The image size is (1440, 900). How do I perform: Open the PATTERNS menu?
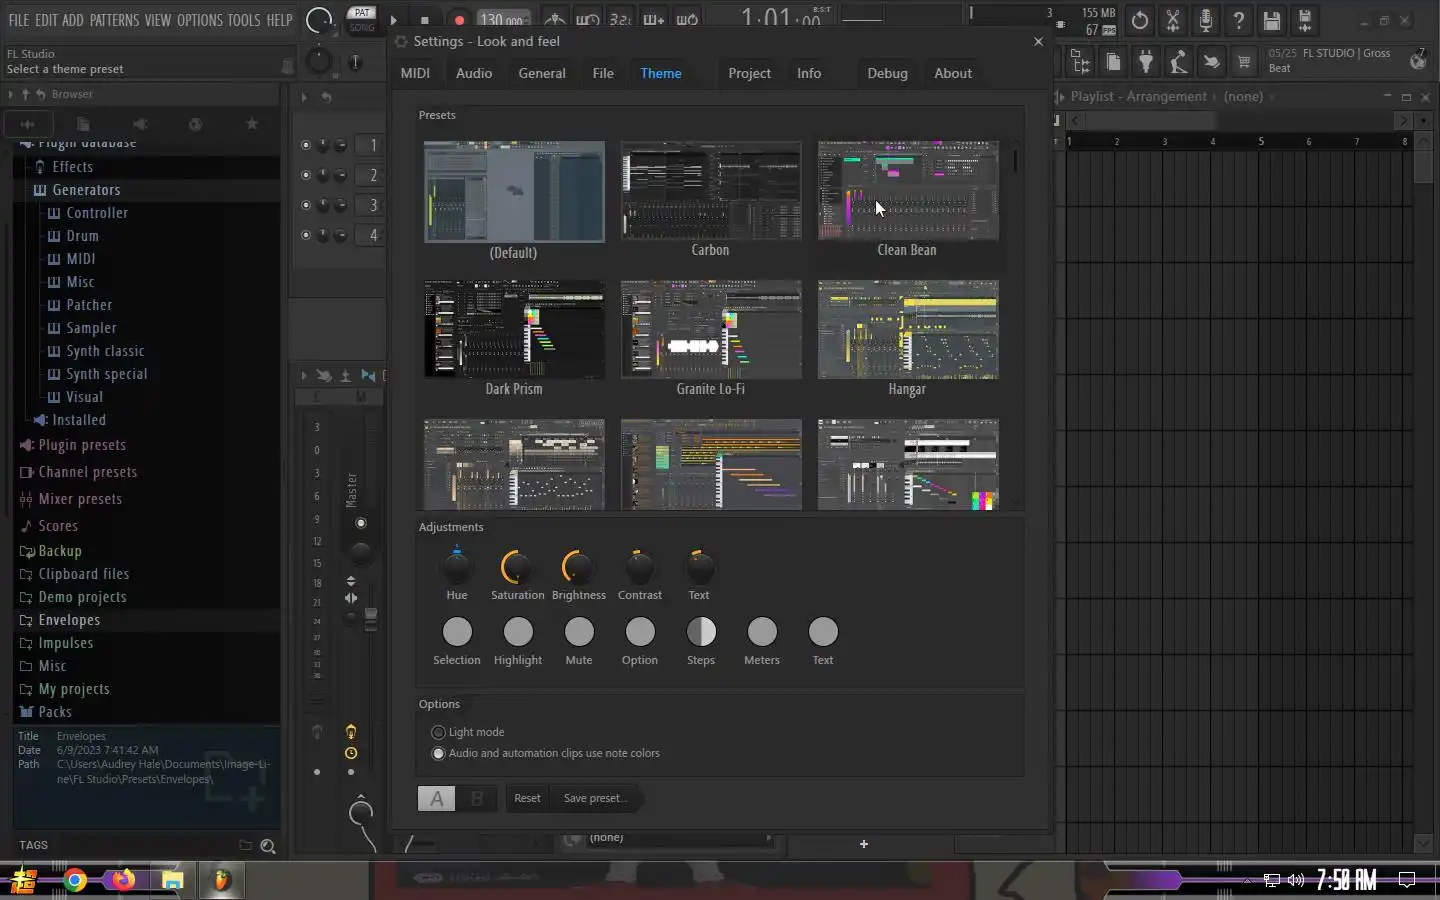tap(115, 20)
